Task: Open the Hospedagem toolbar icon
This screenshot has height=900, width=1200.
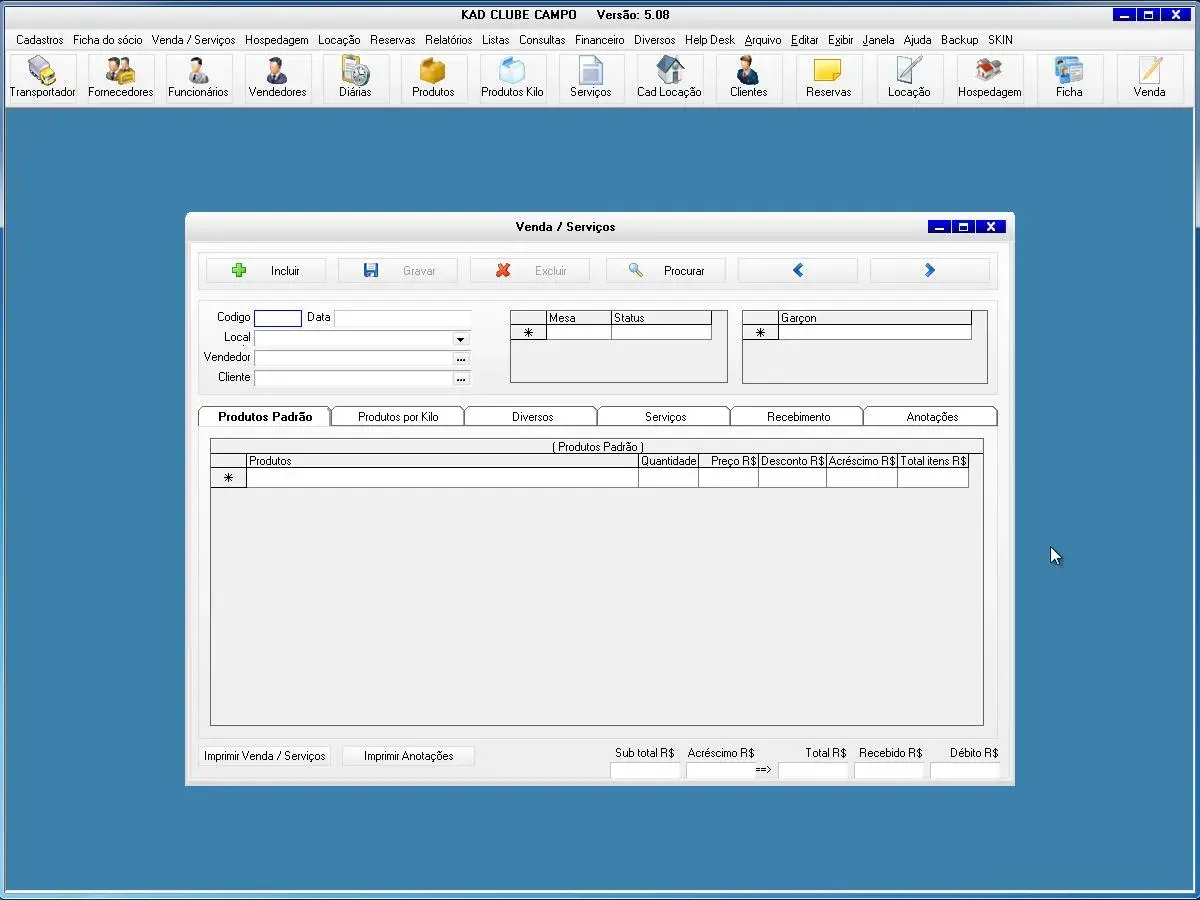Action: [989, 72]
